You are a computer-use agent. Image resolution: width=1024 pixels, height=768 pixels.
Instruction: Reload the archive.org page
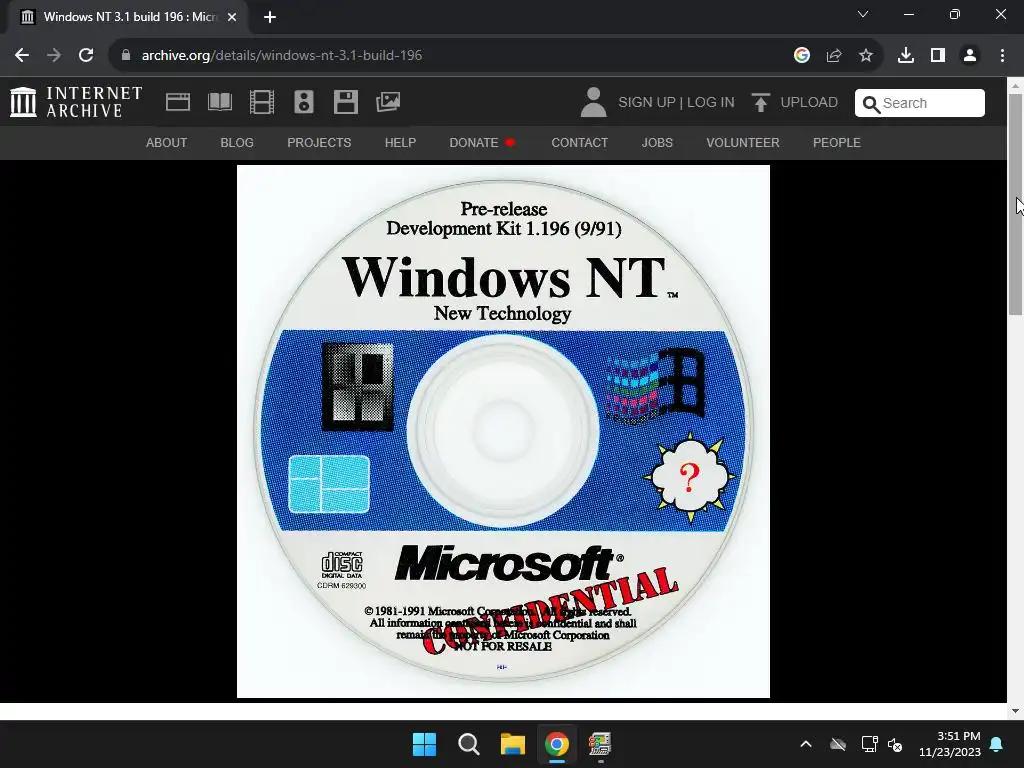click(86, 56)
